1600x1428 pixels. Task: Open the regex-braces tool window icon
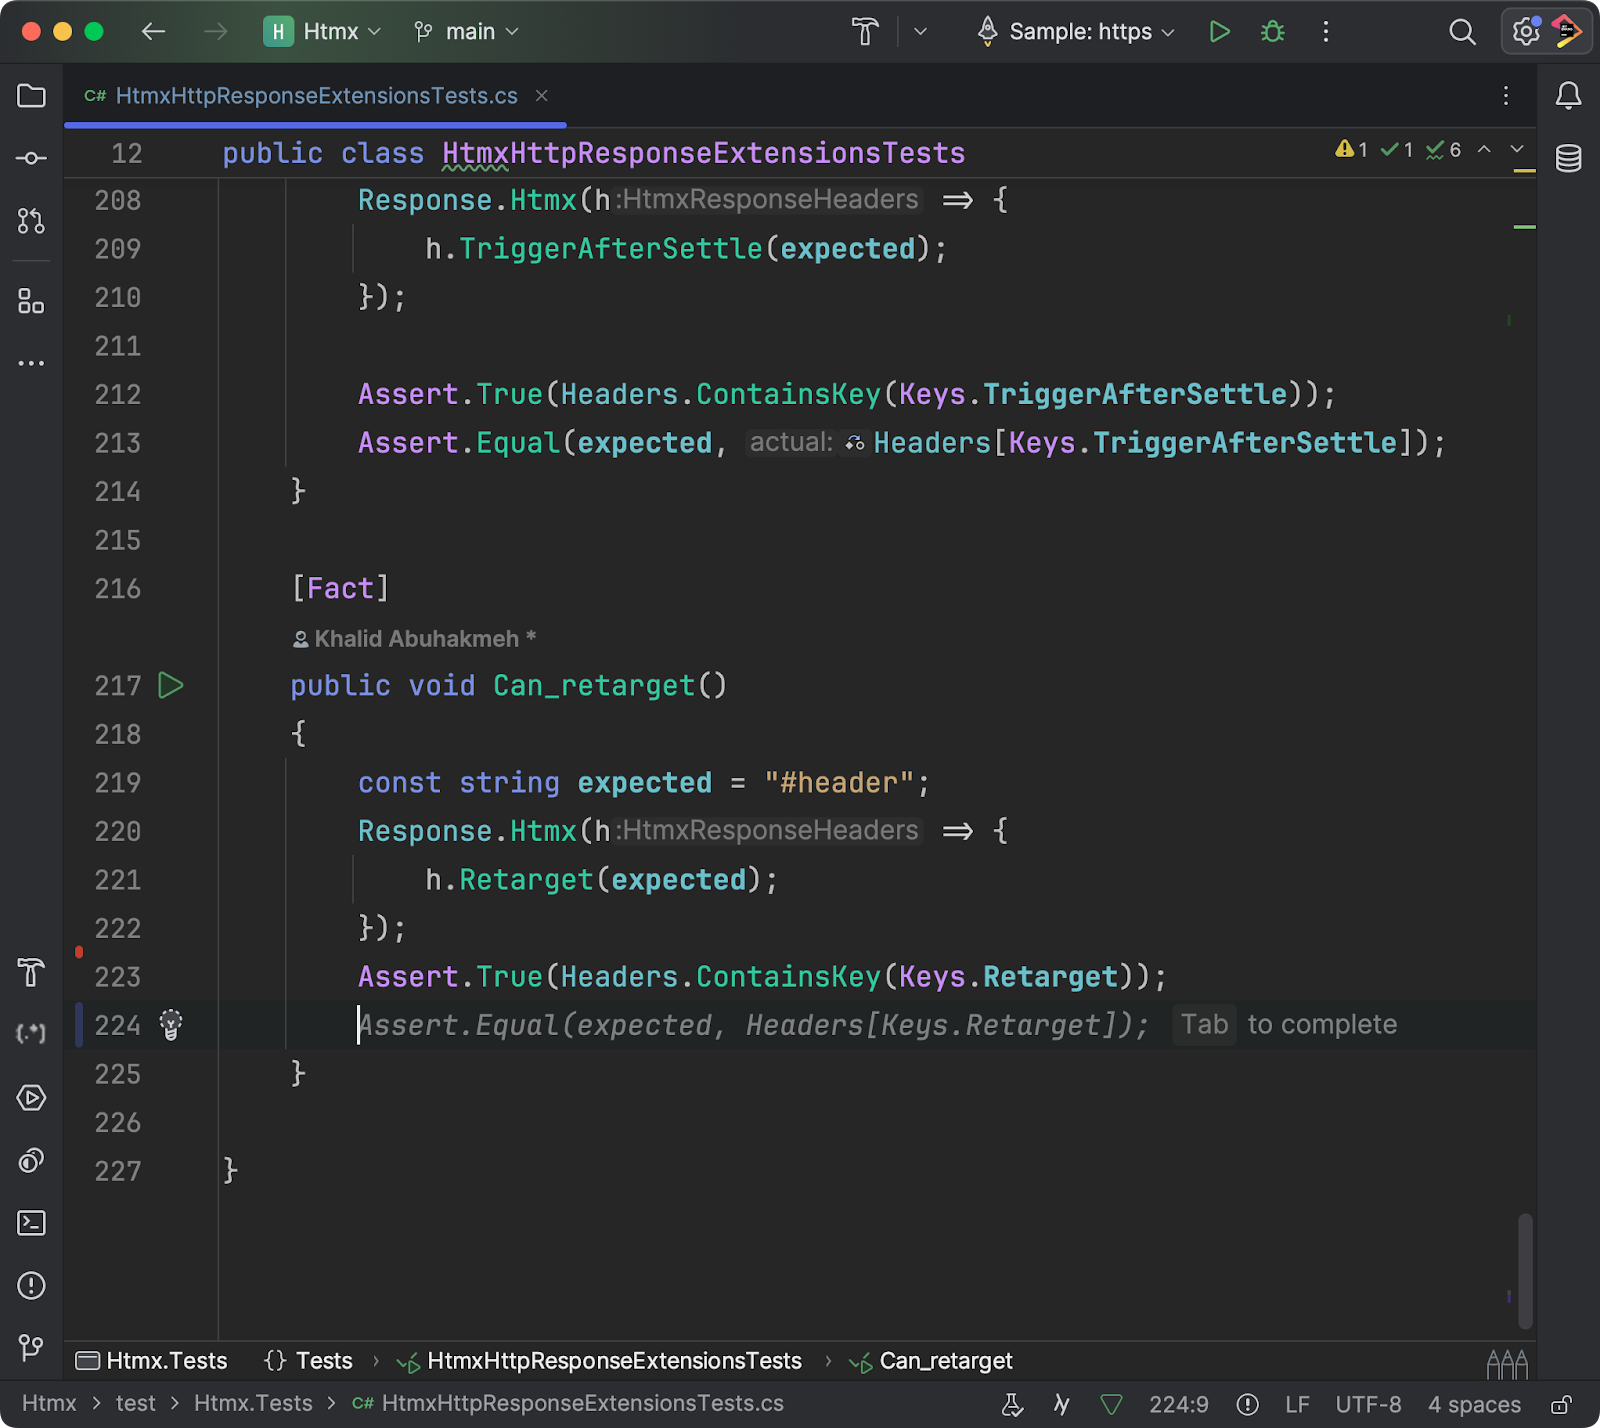coord(31,1034)
